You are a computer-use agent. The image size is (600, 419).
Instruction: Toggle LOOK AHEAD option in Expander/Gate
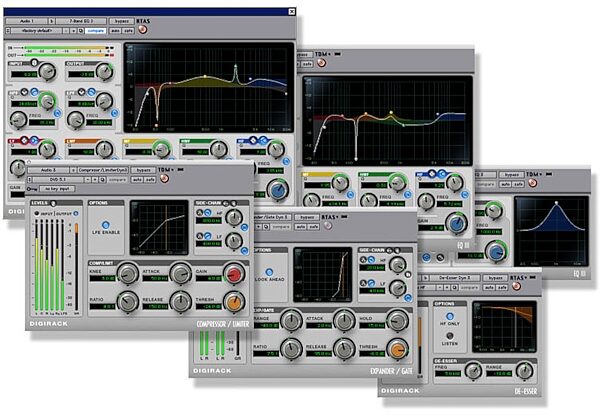pyautogui.click(x=269, y=272)
